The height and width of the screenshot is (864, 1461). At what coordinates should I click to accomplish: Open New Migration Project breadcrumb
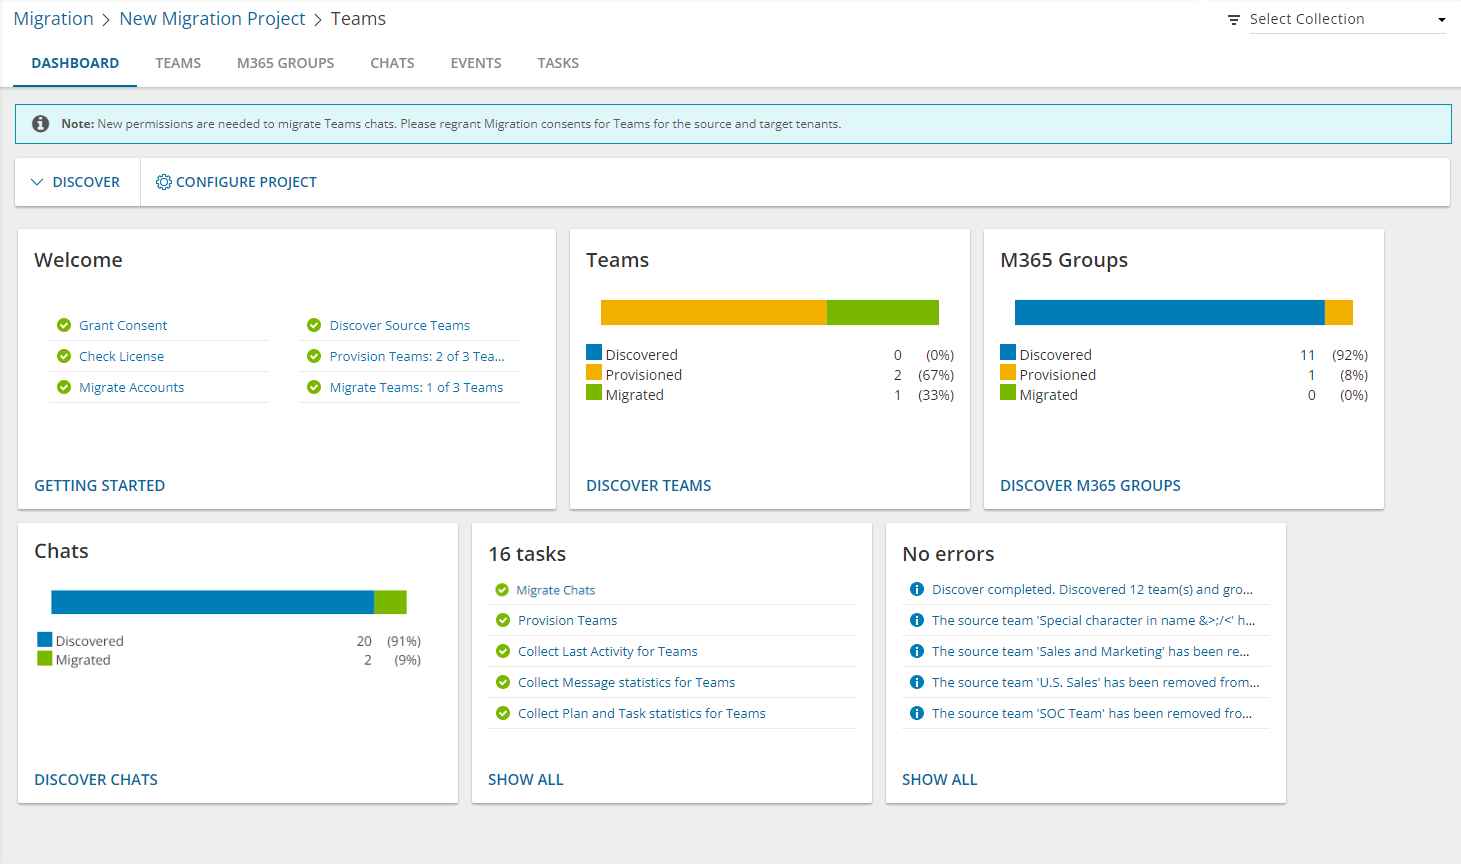pos(212,19)
